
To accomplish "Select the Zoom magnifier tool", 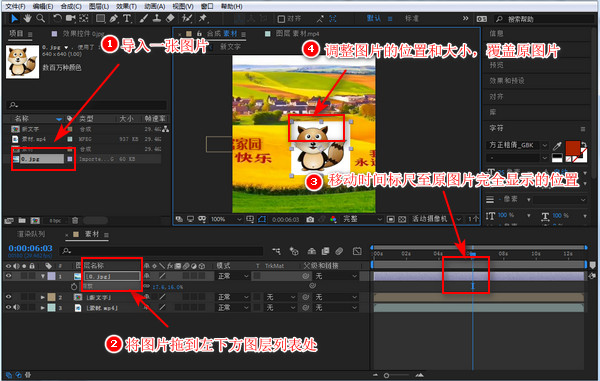I will click(x=40, y=18).
